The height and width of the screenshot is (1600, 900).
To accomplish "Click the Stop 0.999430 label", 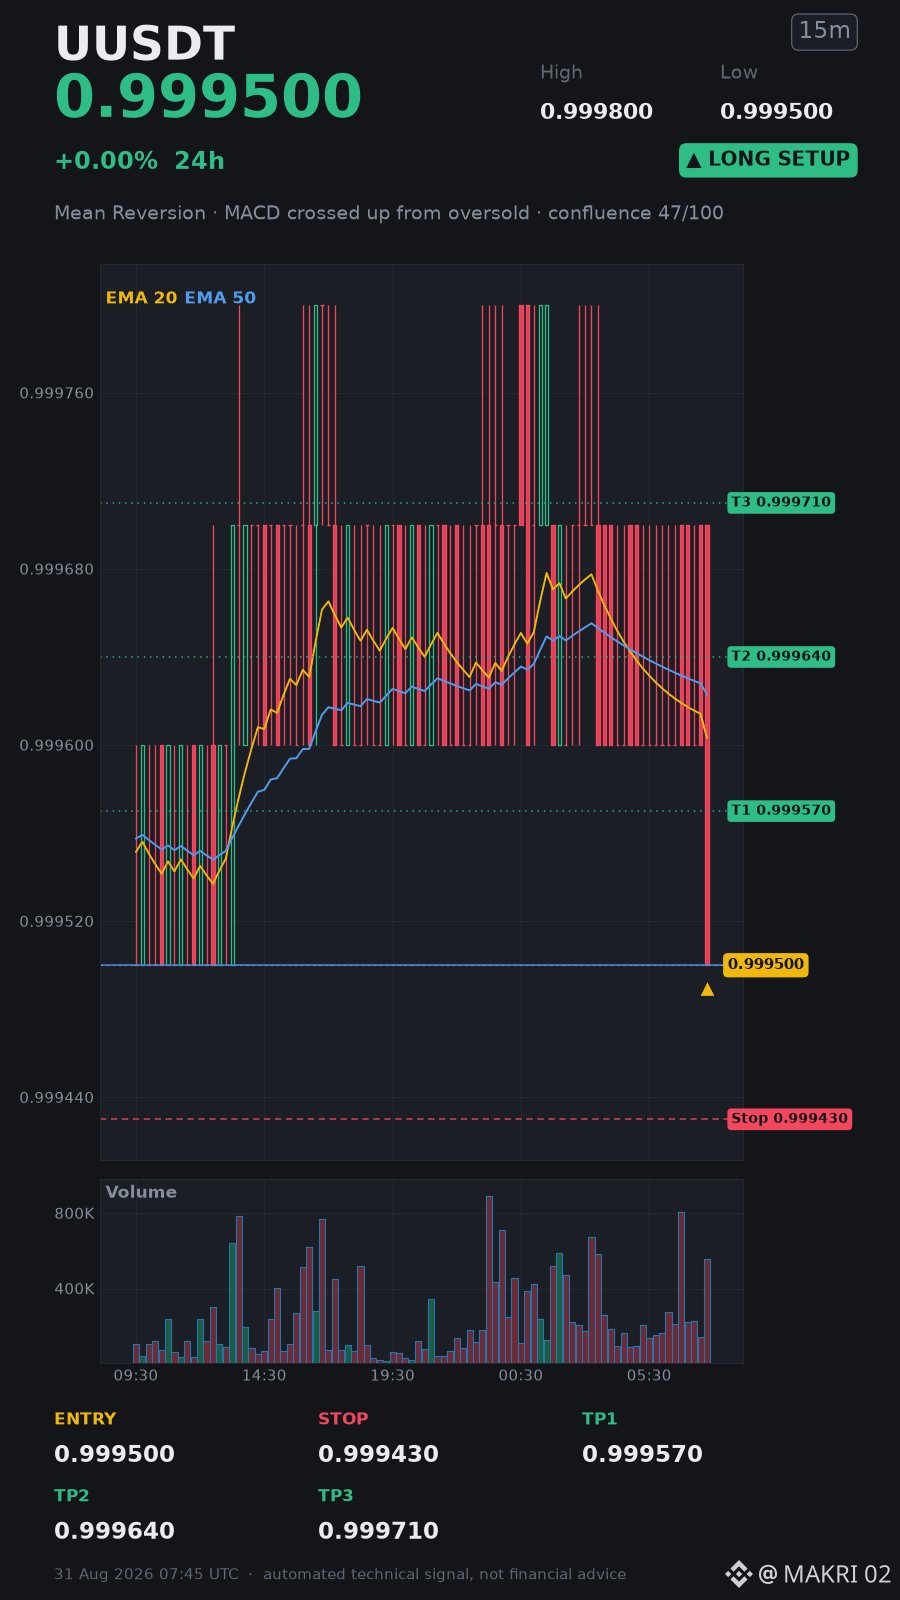I will click(x=789, y=1118).
